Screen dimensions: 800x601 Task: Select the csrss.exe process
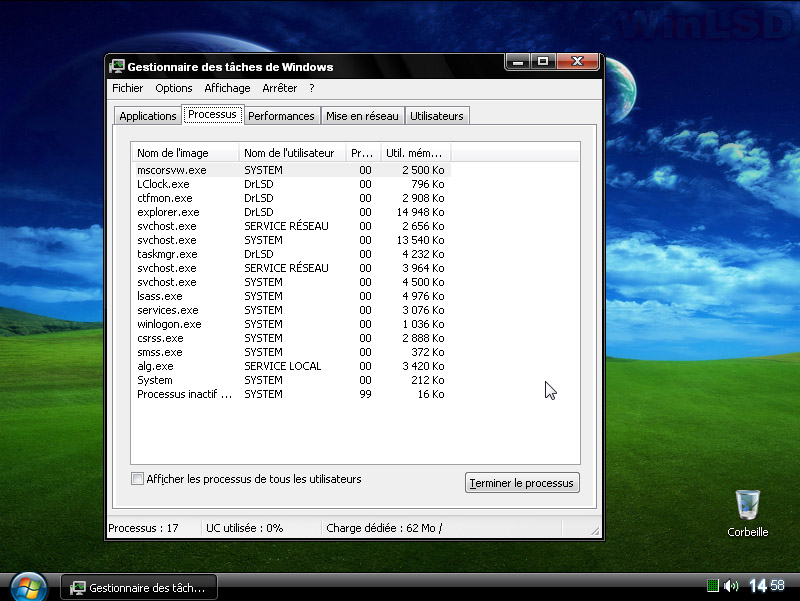pyautogui.click(x=160, y=338)
